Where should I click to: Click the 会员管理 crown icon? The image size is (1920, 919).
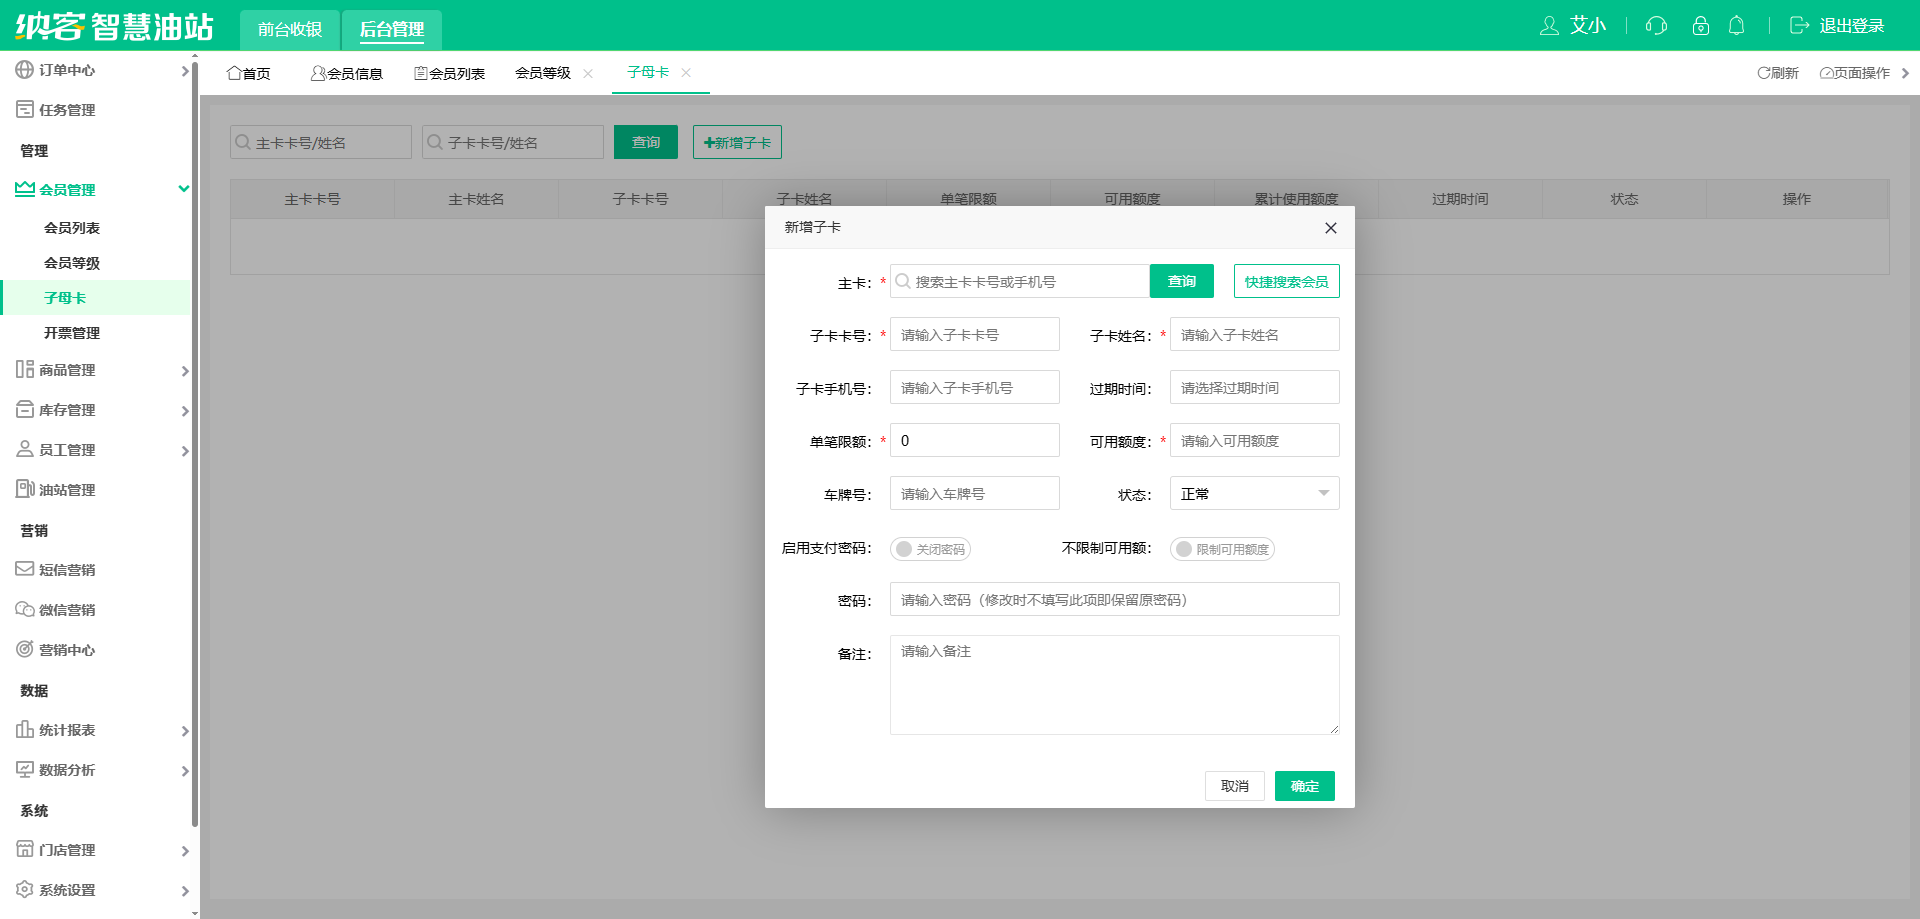[25, 189]
